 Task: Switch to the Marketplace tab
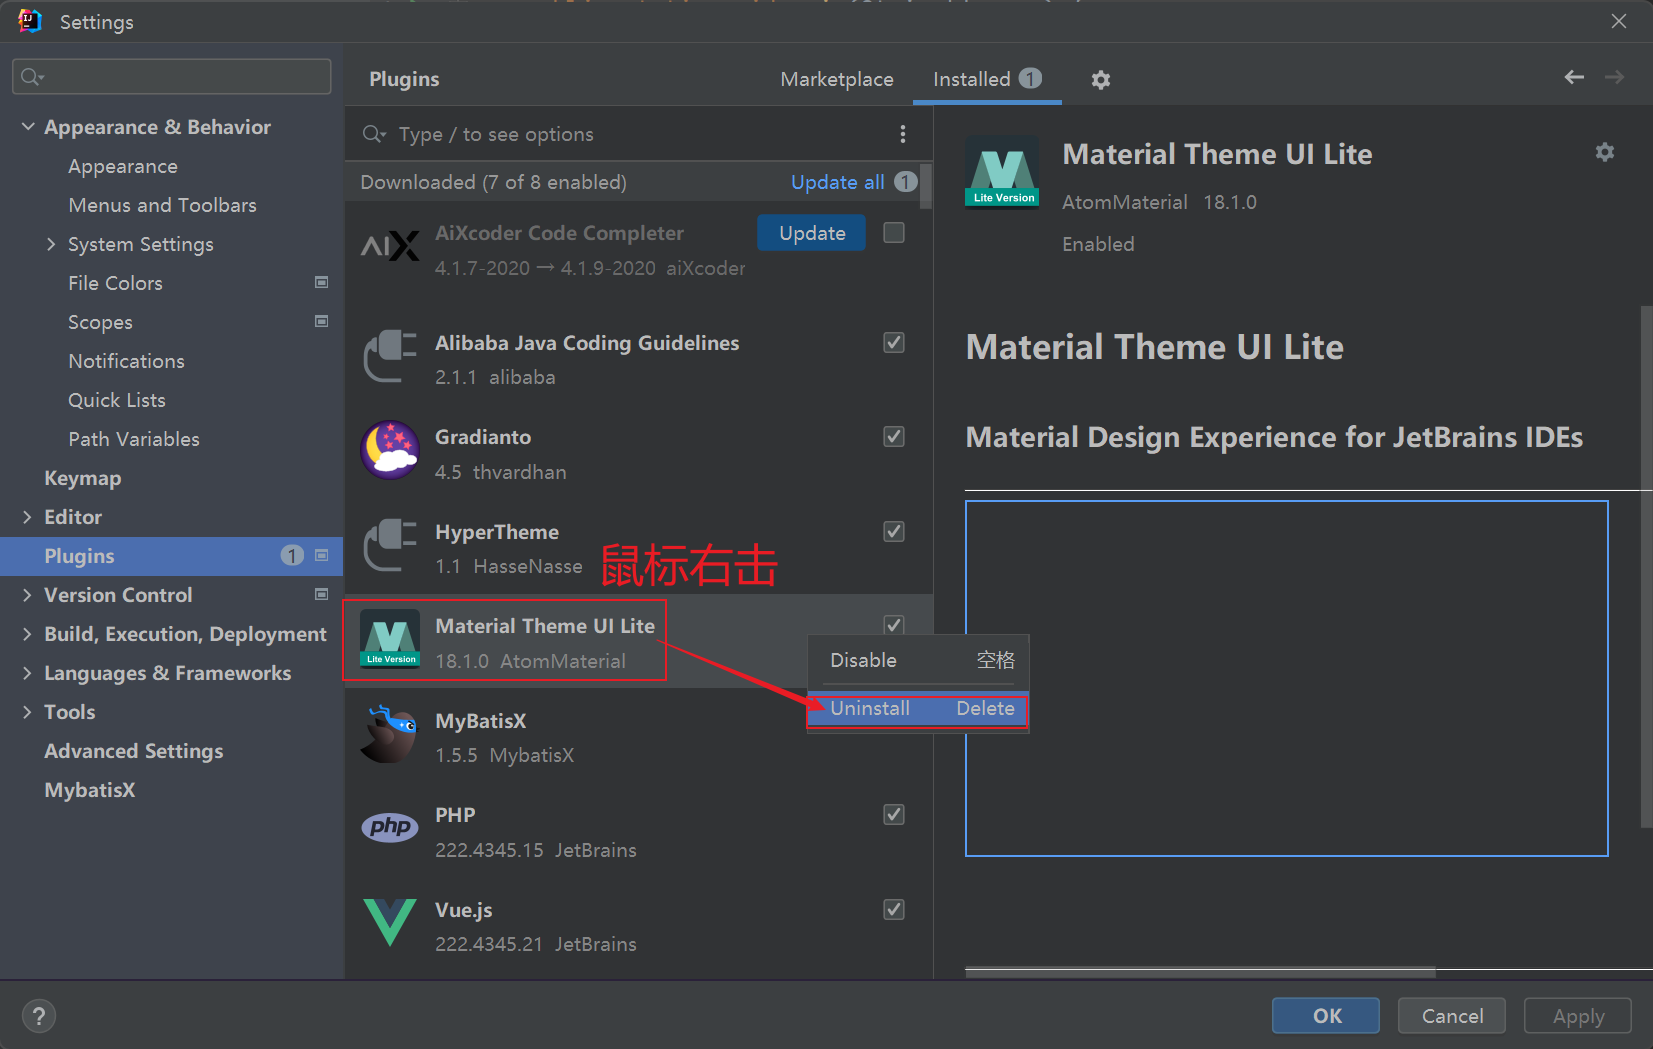point(837,79)
